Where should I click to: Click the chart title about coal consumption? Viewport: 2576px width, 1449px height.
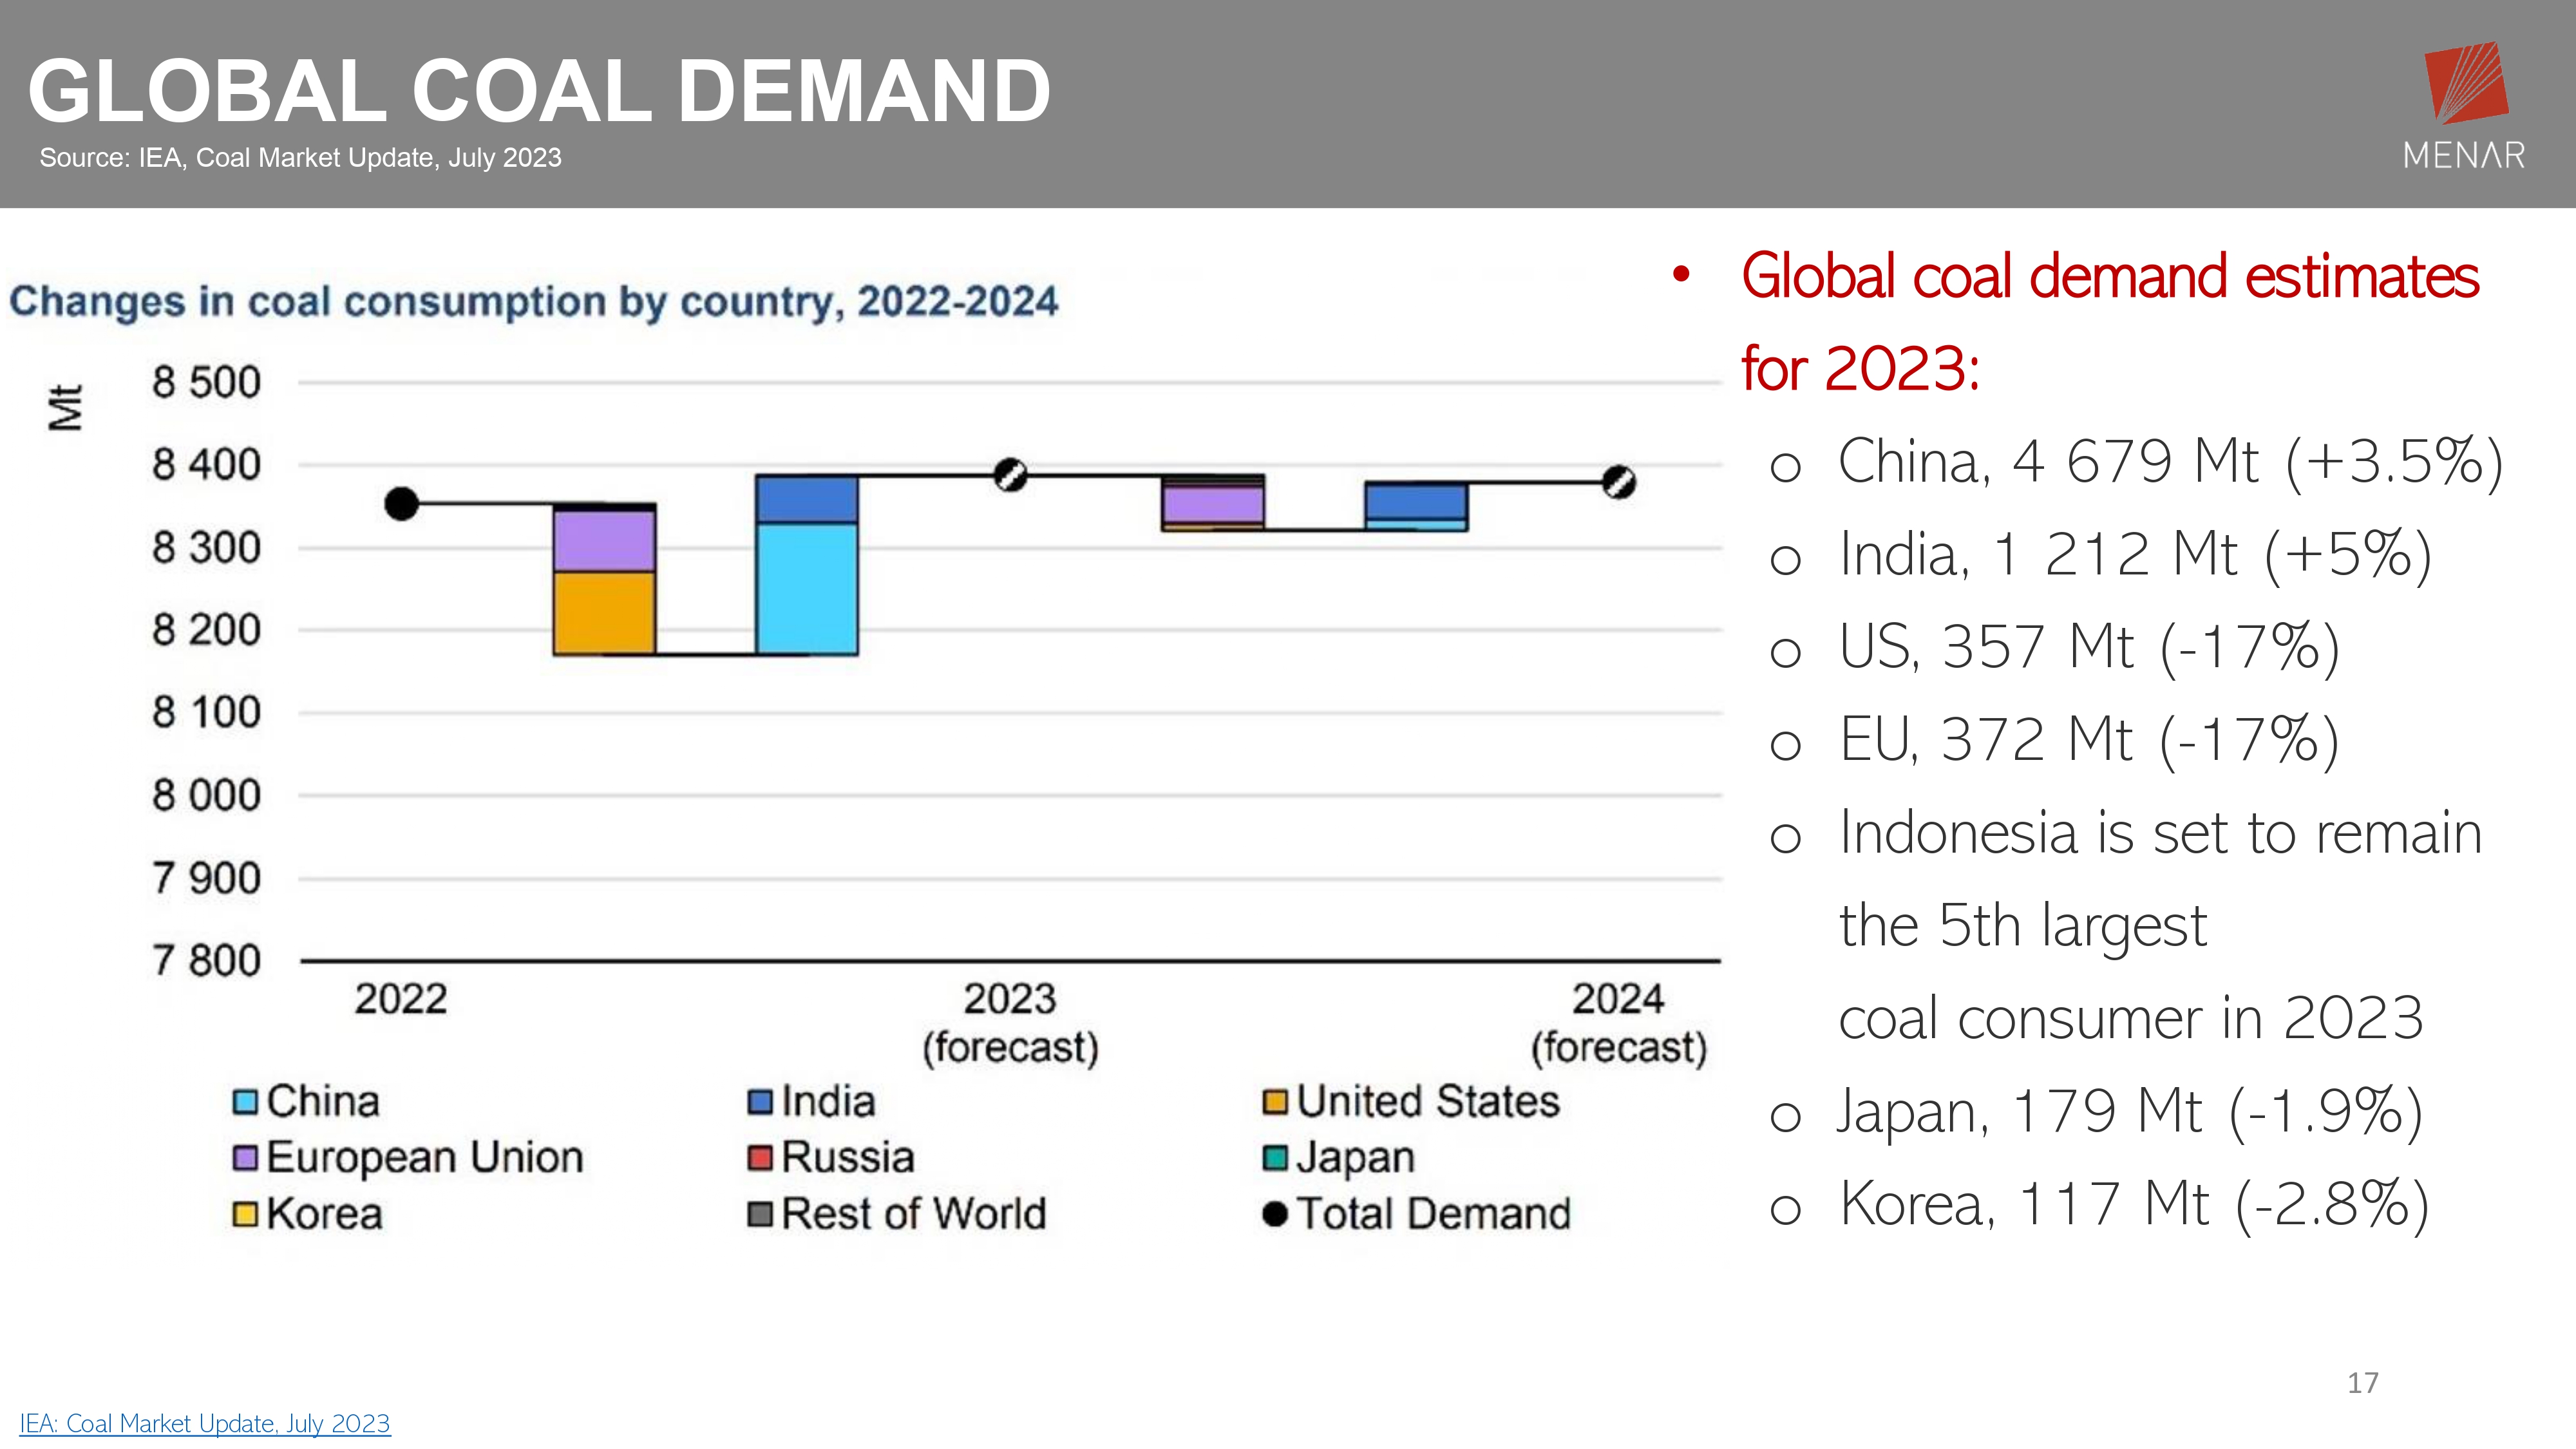pyautogui.click(x=533, y=301)
